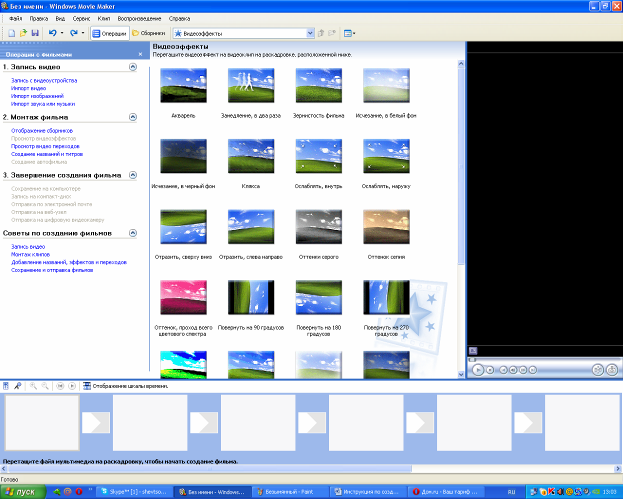Click the Redo arrow icon
The height and width of the screenshot is (499, 623).
(x=74, y=33)
